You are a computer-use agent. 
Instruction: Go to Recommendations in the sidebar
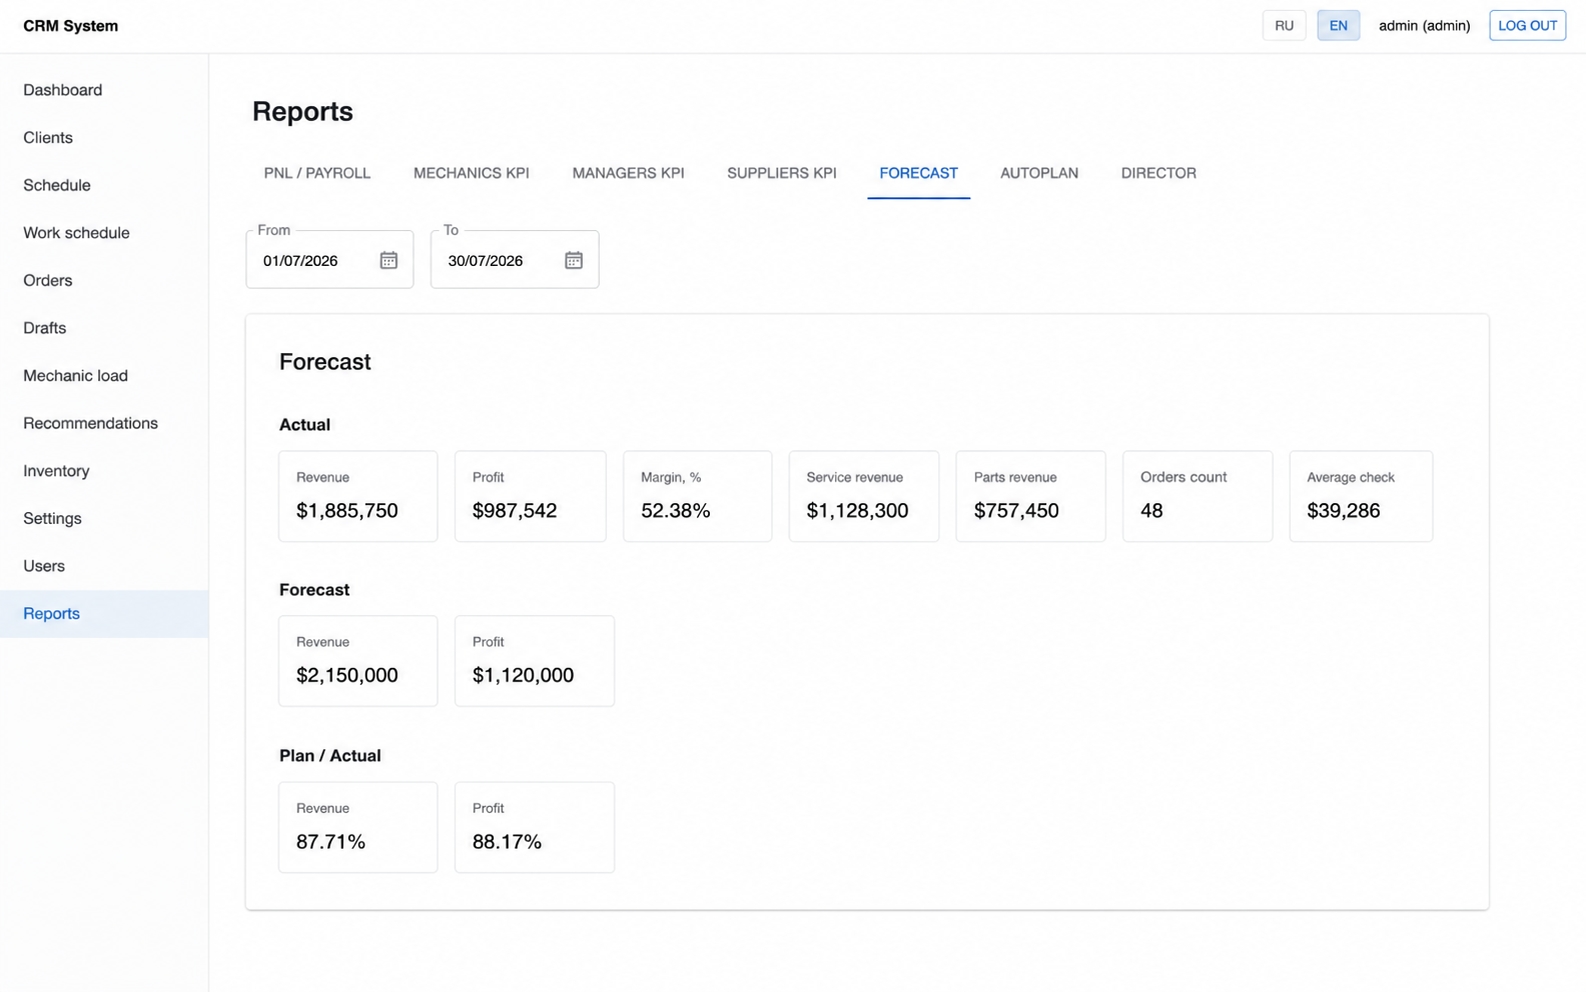tap(104, 423)
